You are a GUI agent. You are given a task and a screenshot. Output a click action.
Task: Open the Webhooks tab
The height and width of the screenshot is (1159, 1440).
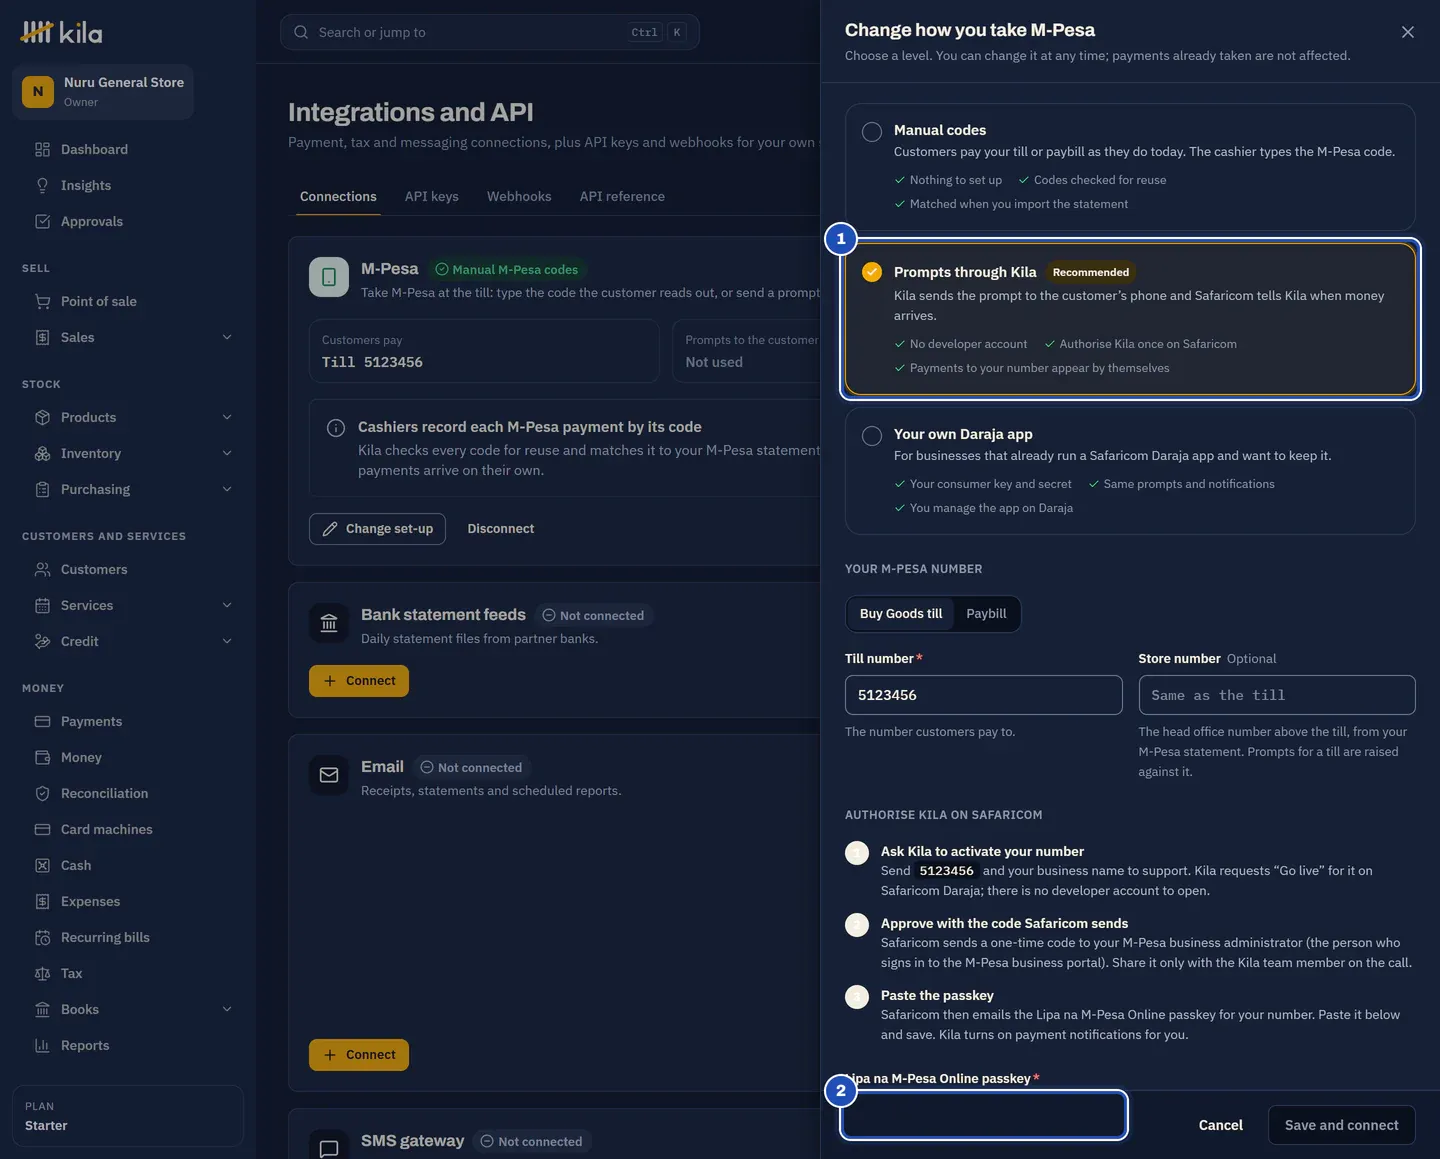click(519, 196)
